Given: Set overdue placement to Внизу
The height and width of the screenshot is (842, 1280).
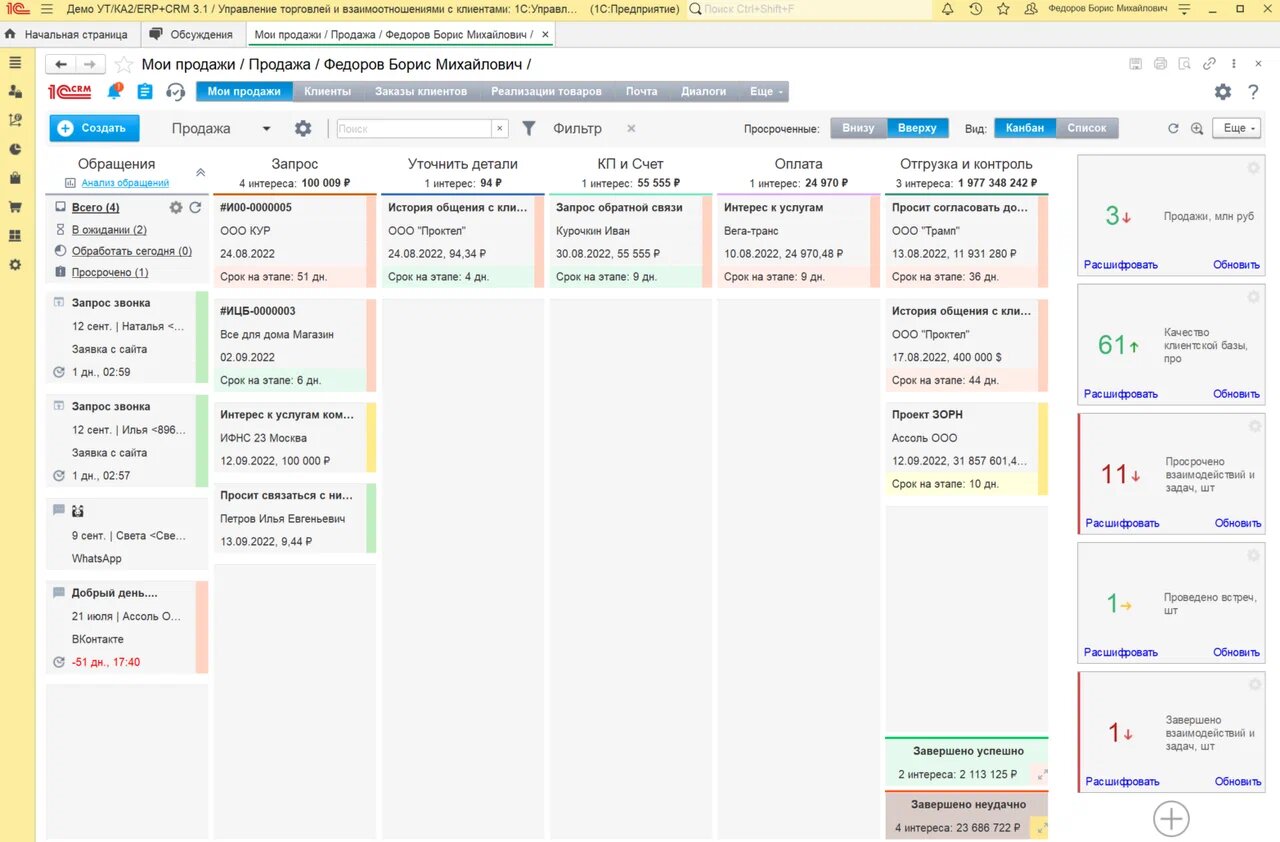Looking at the screenshot, I should tap(858, 128).
